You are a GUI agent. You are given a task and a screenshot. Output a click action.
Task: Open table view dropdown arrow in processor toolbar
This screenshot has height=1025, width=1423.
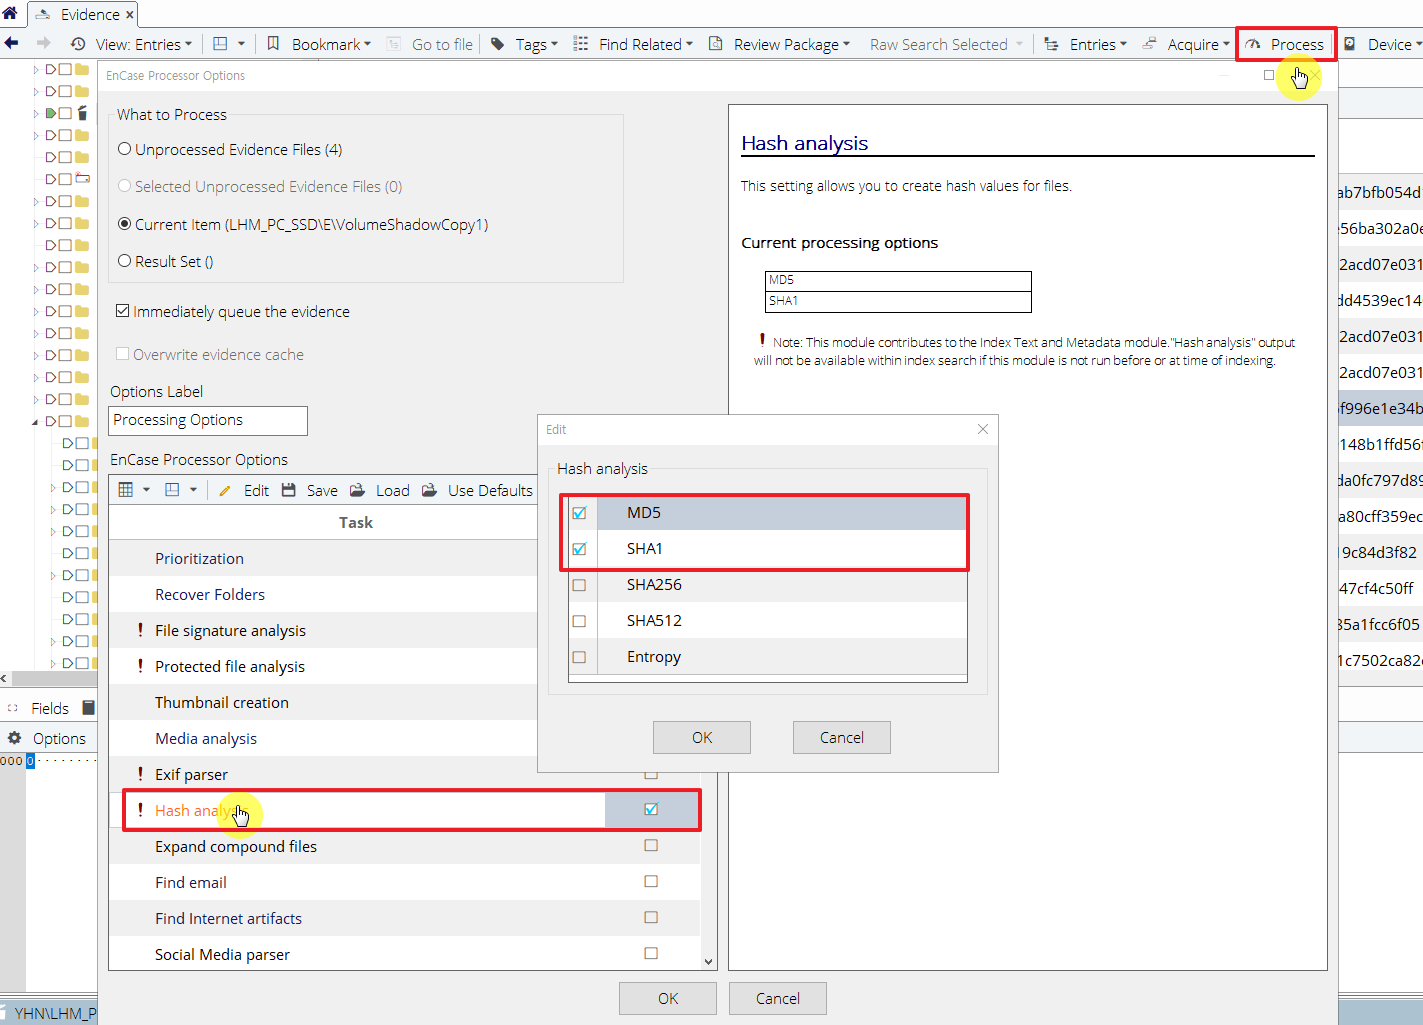146,490
